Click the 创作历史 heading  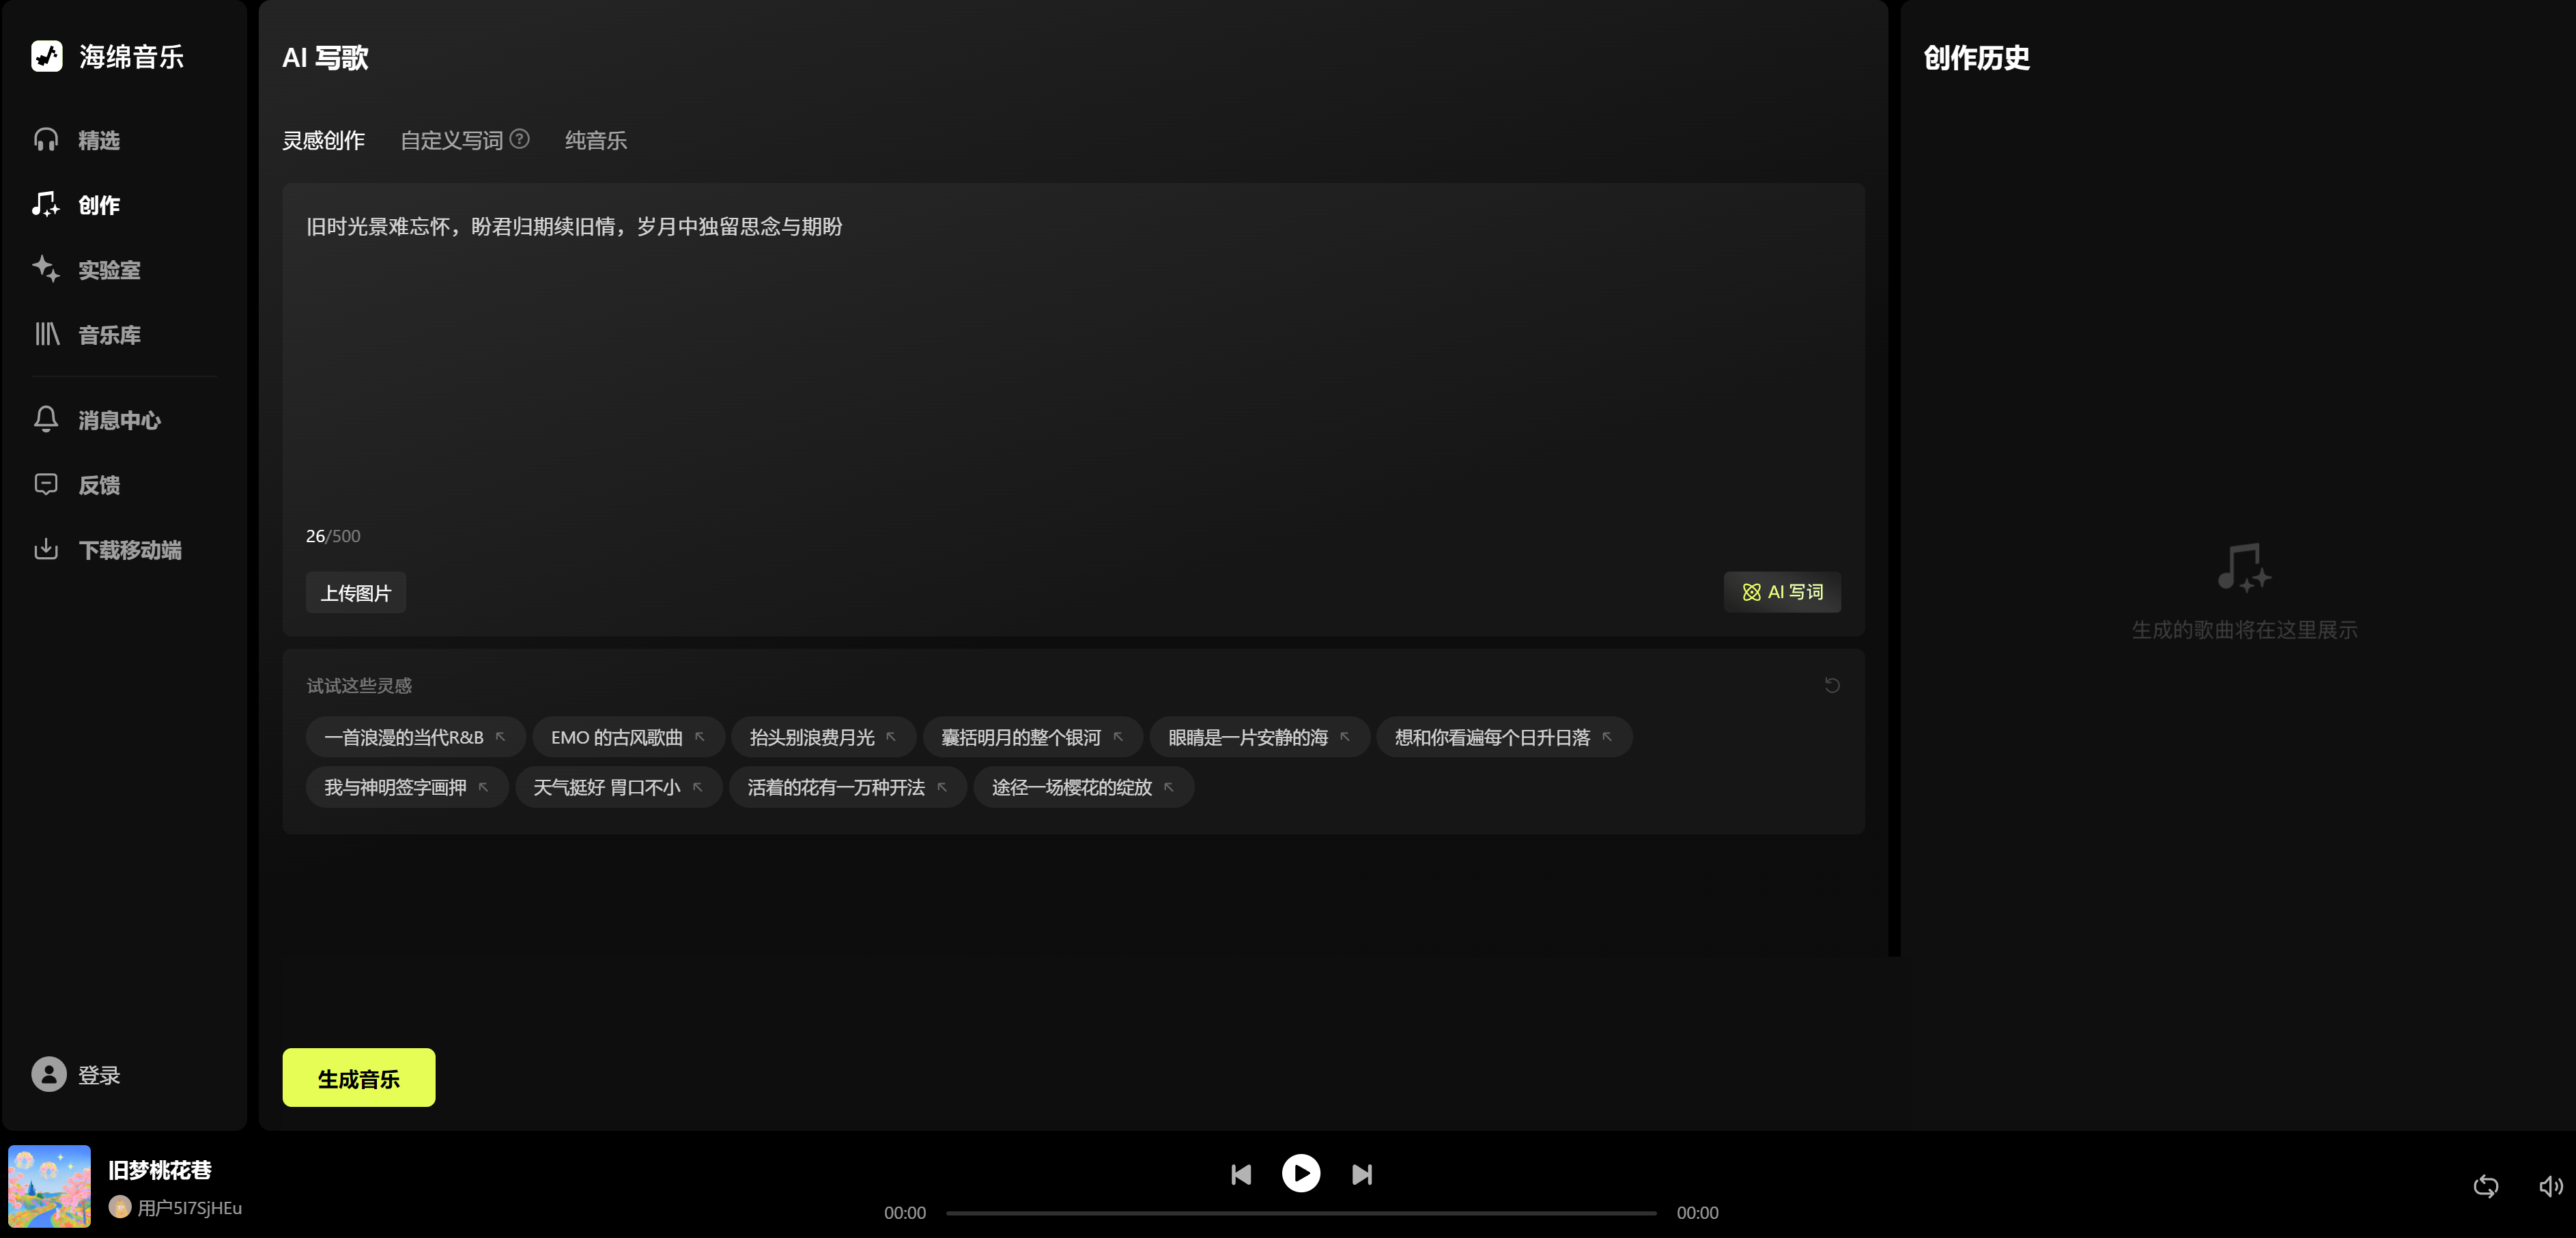[x=1976, y=58]
